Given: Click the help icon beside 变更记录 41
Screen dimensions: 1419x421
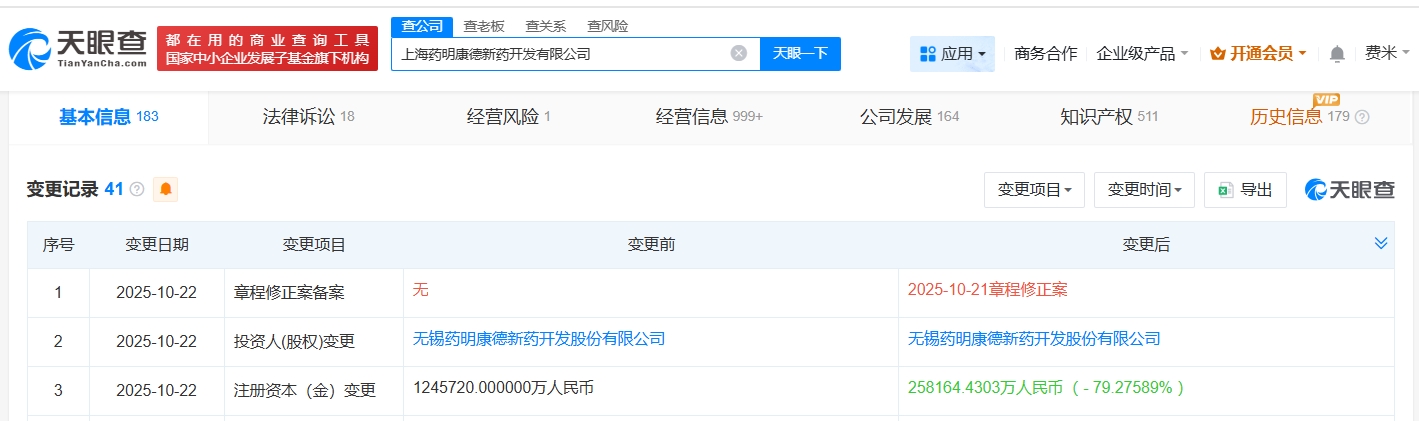Looking at the screenshot, I should [x=137, y=189].
